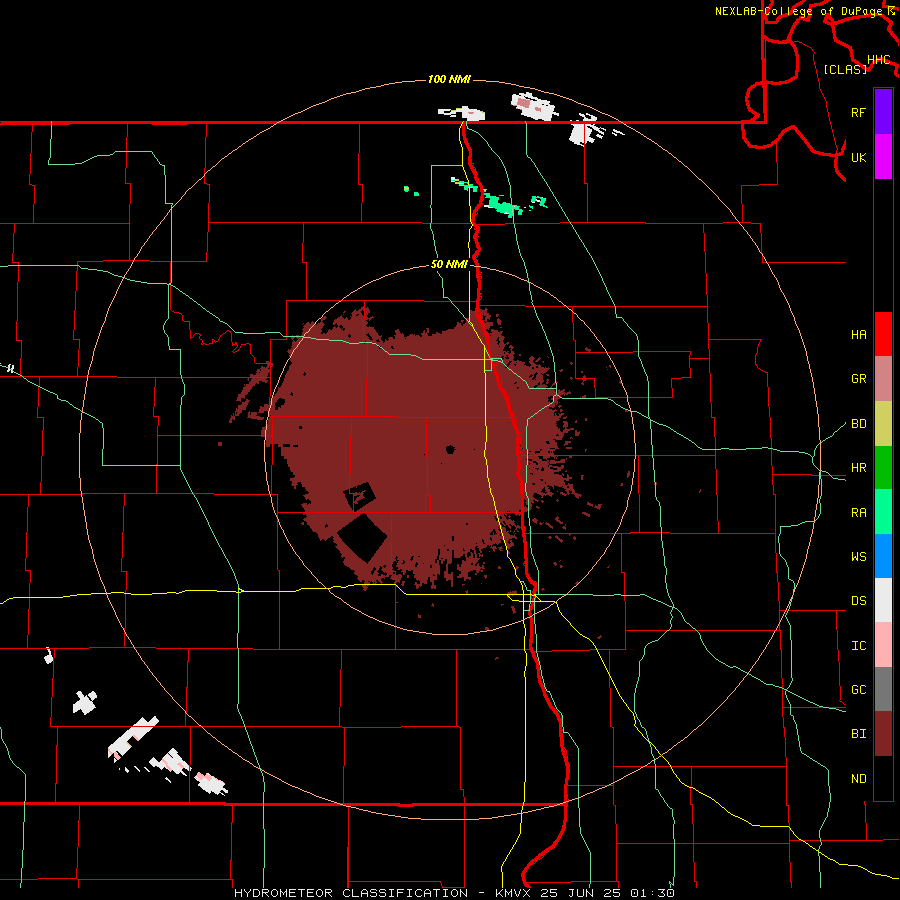Click the BD legend label
900x900 pixels.
pos(858,424)
